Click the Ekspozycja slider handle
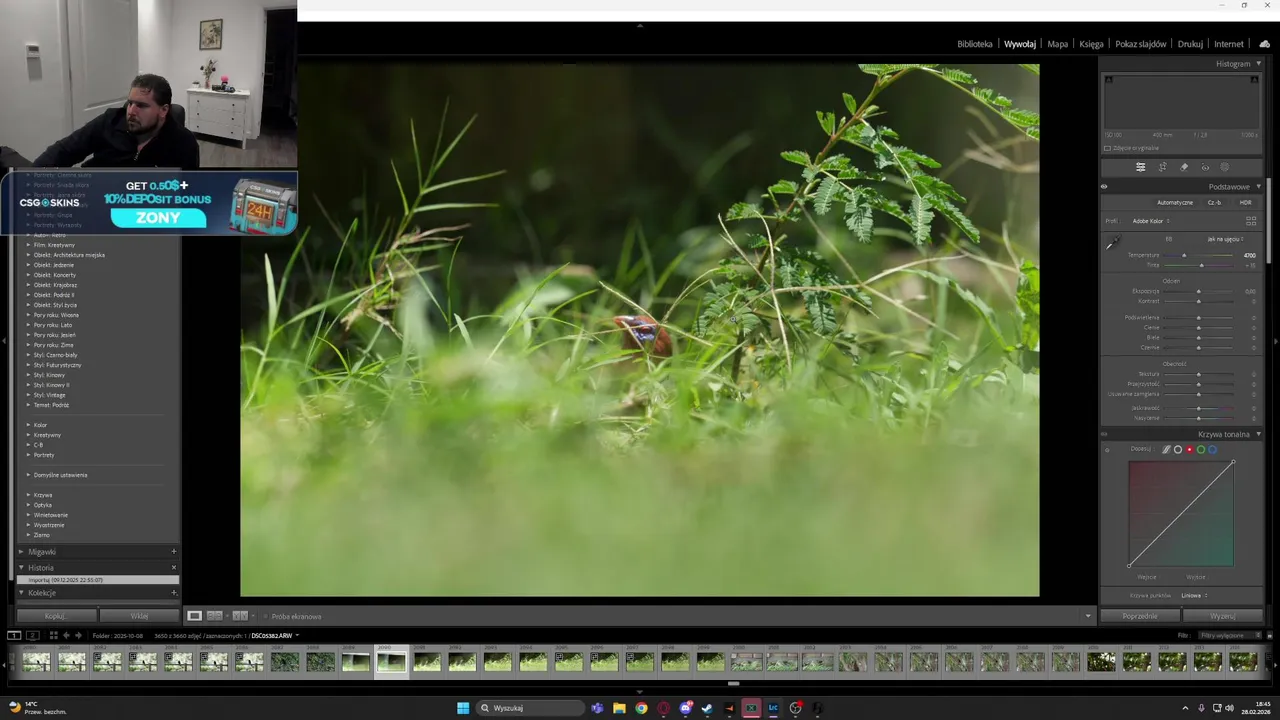The height and width of the screenshot is (720, 1280). (x=1199, y=291)
